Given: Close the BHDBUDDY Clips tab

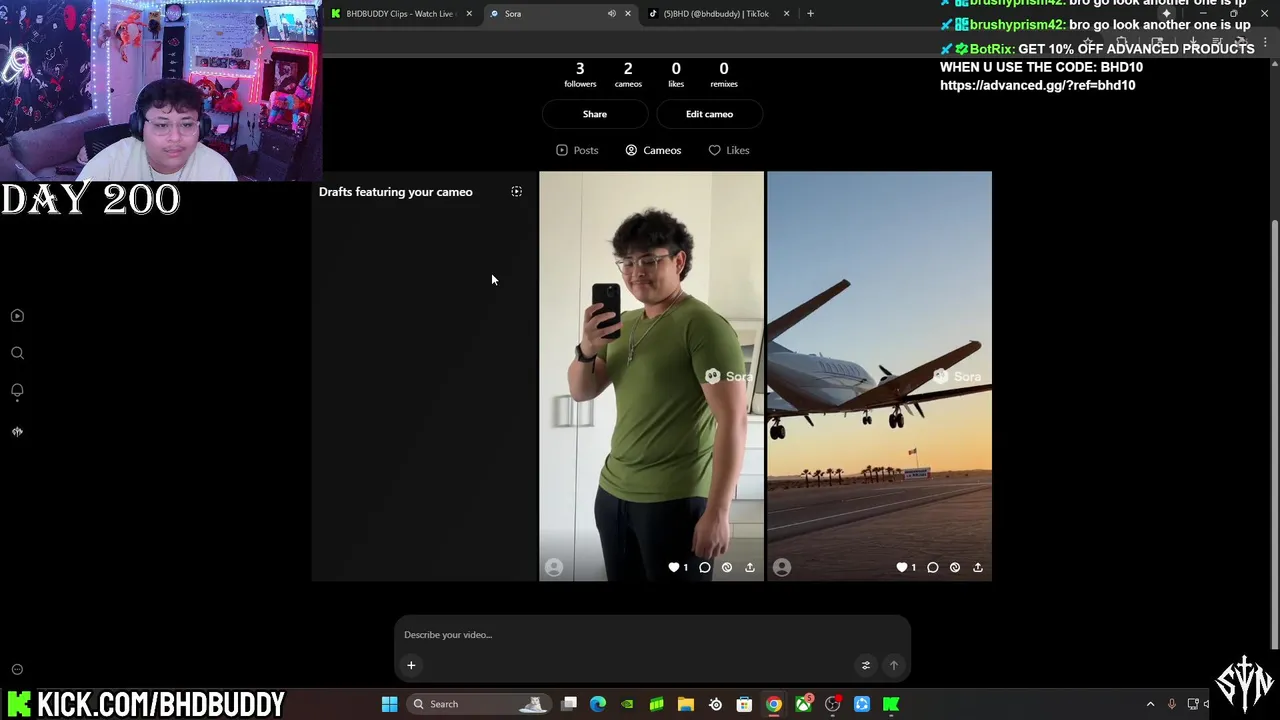Looking at the screenshot, I should [x=469, y=13].
